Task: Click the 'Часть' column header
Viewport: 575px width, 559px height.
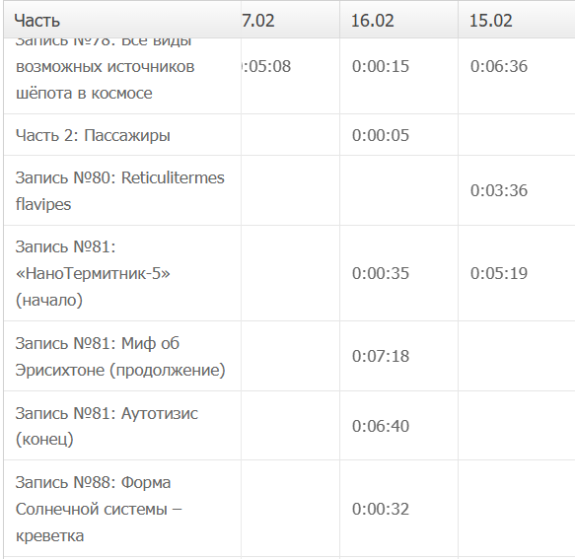Action: click(37, 20)
